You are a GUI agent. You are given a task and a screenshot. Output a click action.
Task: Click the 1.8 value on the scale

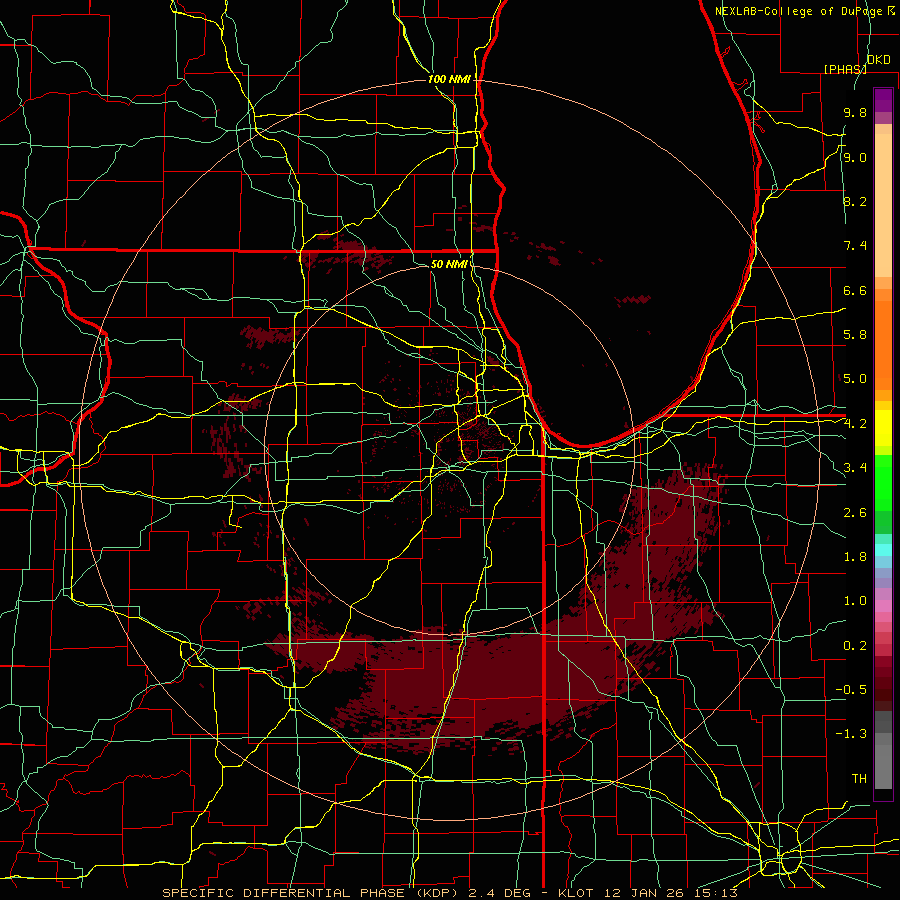855,557
